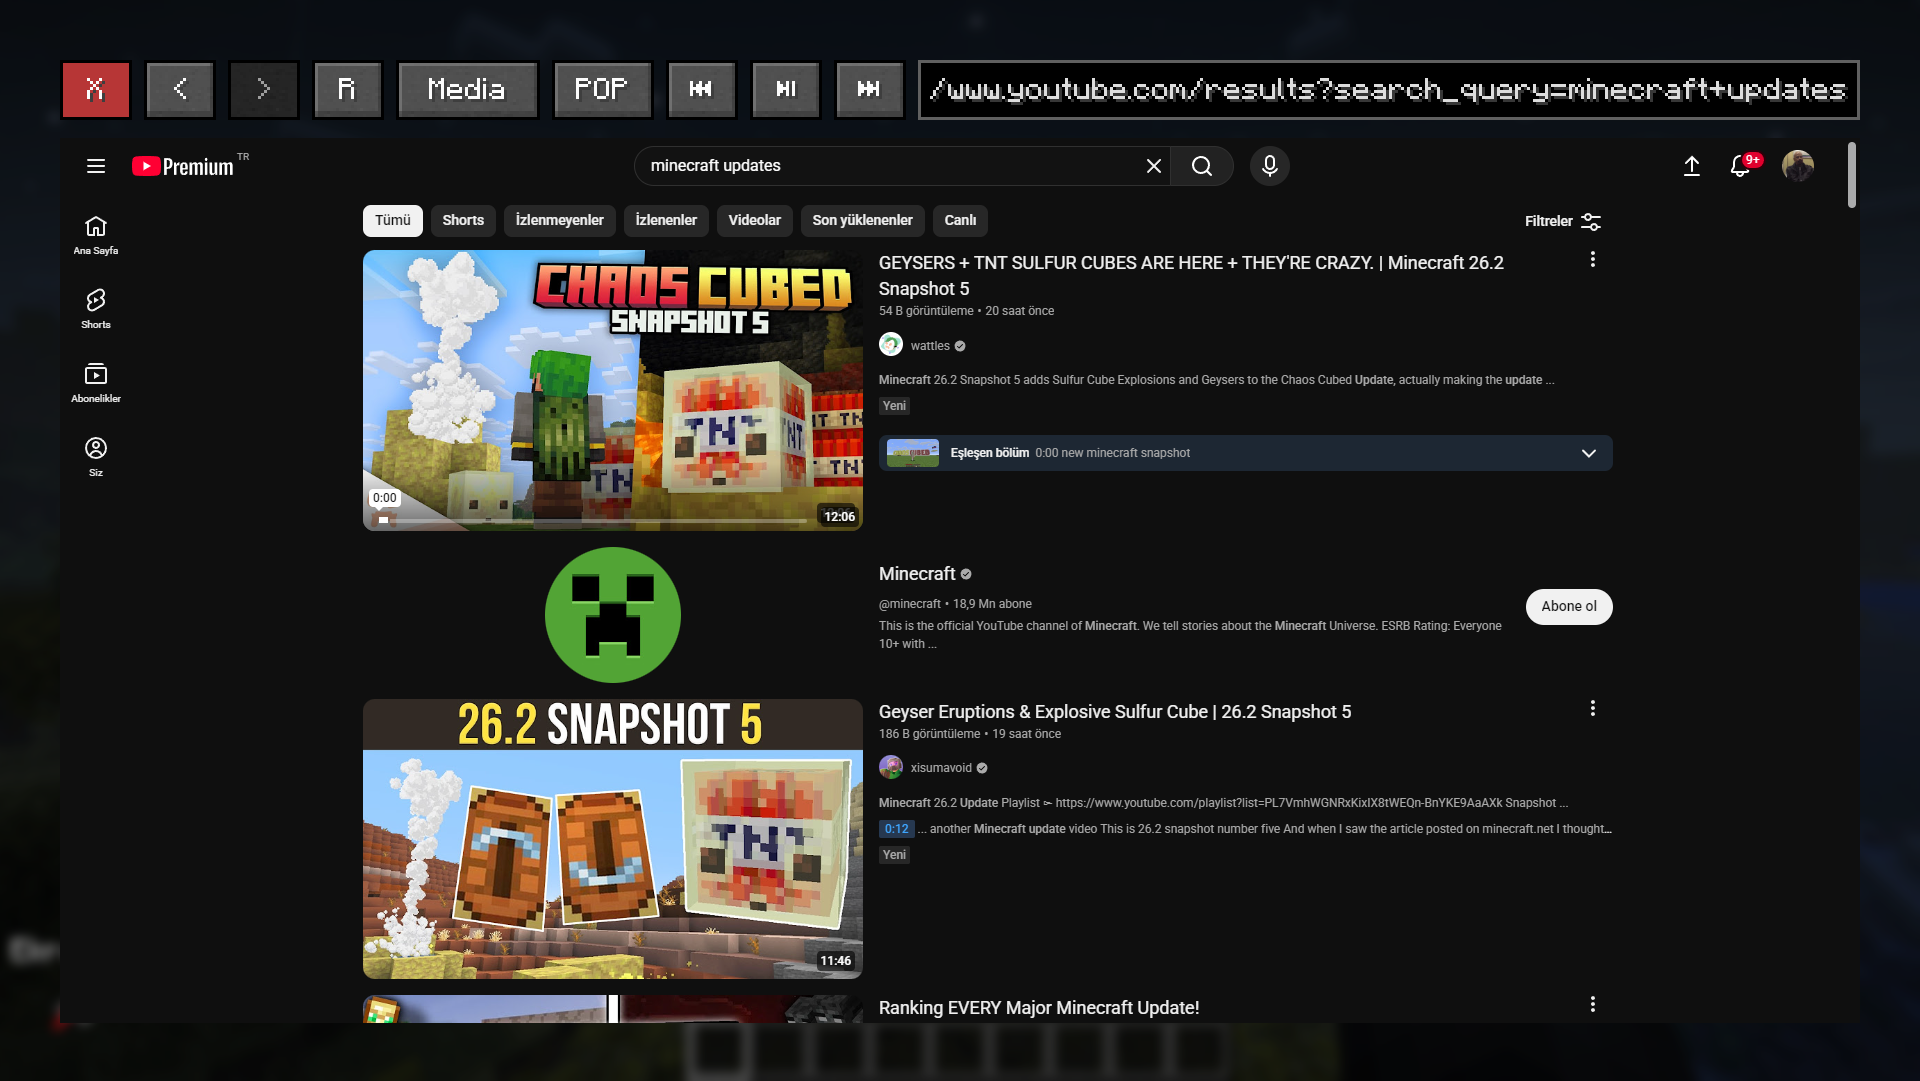Open the 26.2 Snapshot 5 thumbnail

click(613, 839)
